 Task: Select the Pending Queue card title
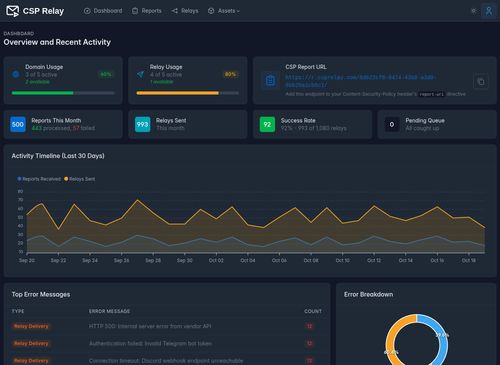tap(425, 120)
